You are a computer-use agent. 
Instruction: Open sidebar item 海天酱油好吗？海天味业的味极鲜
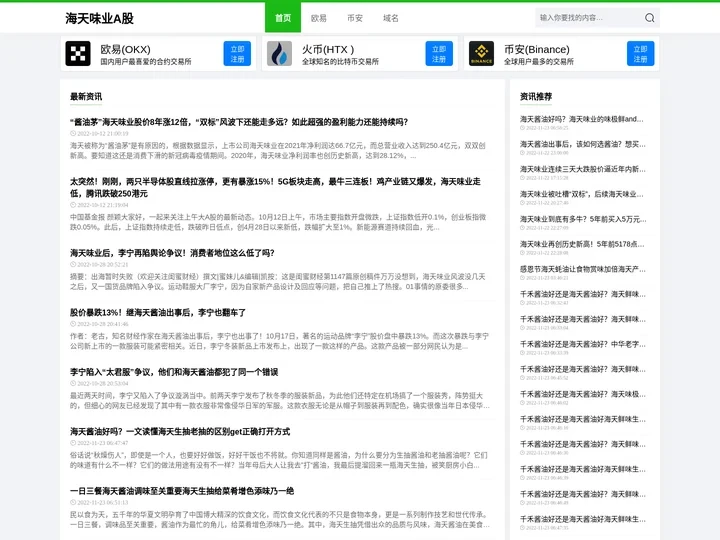582,119
